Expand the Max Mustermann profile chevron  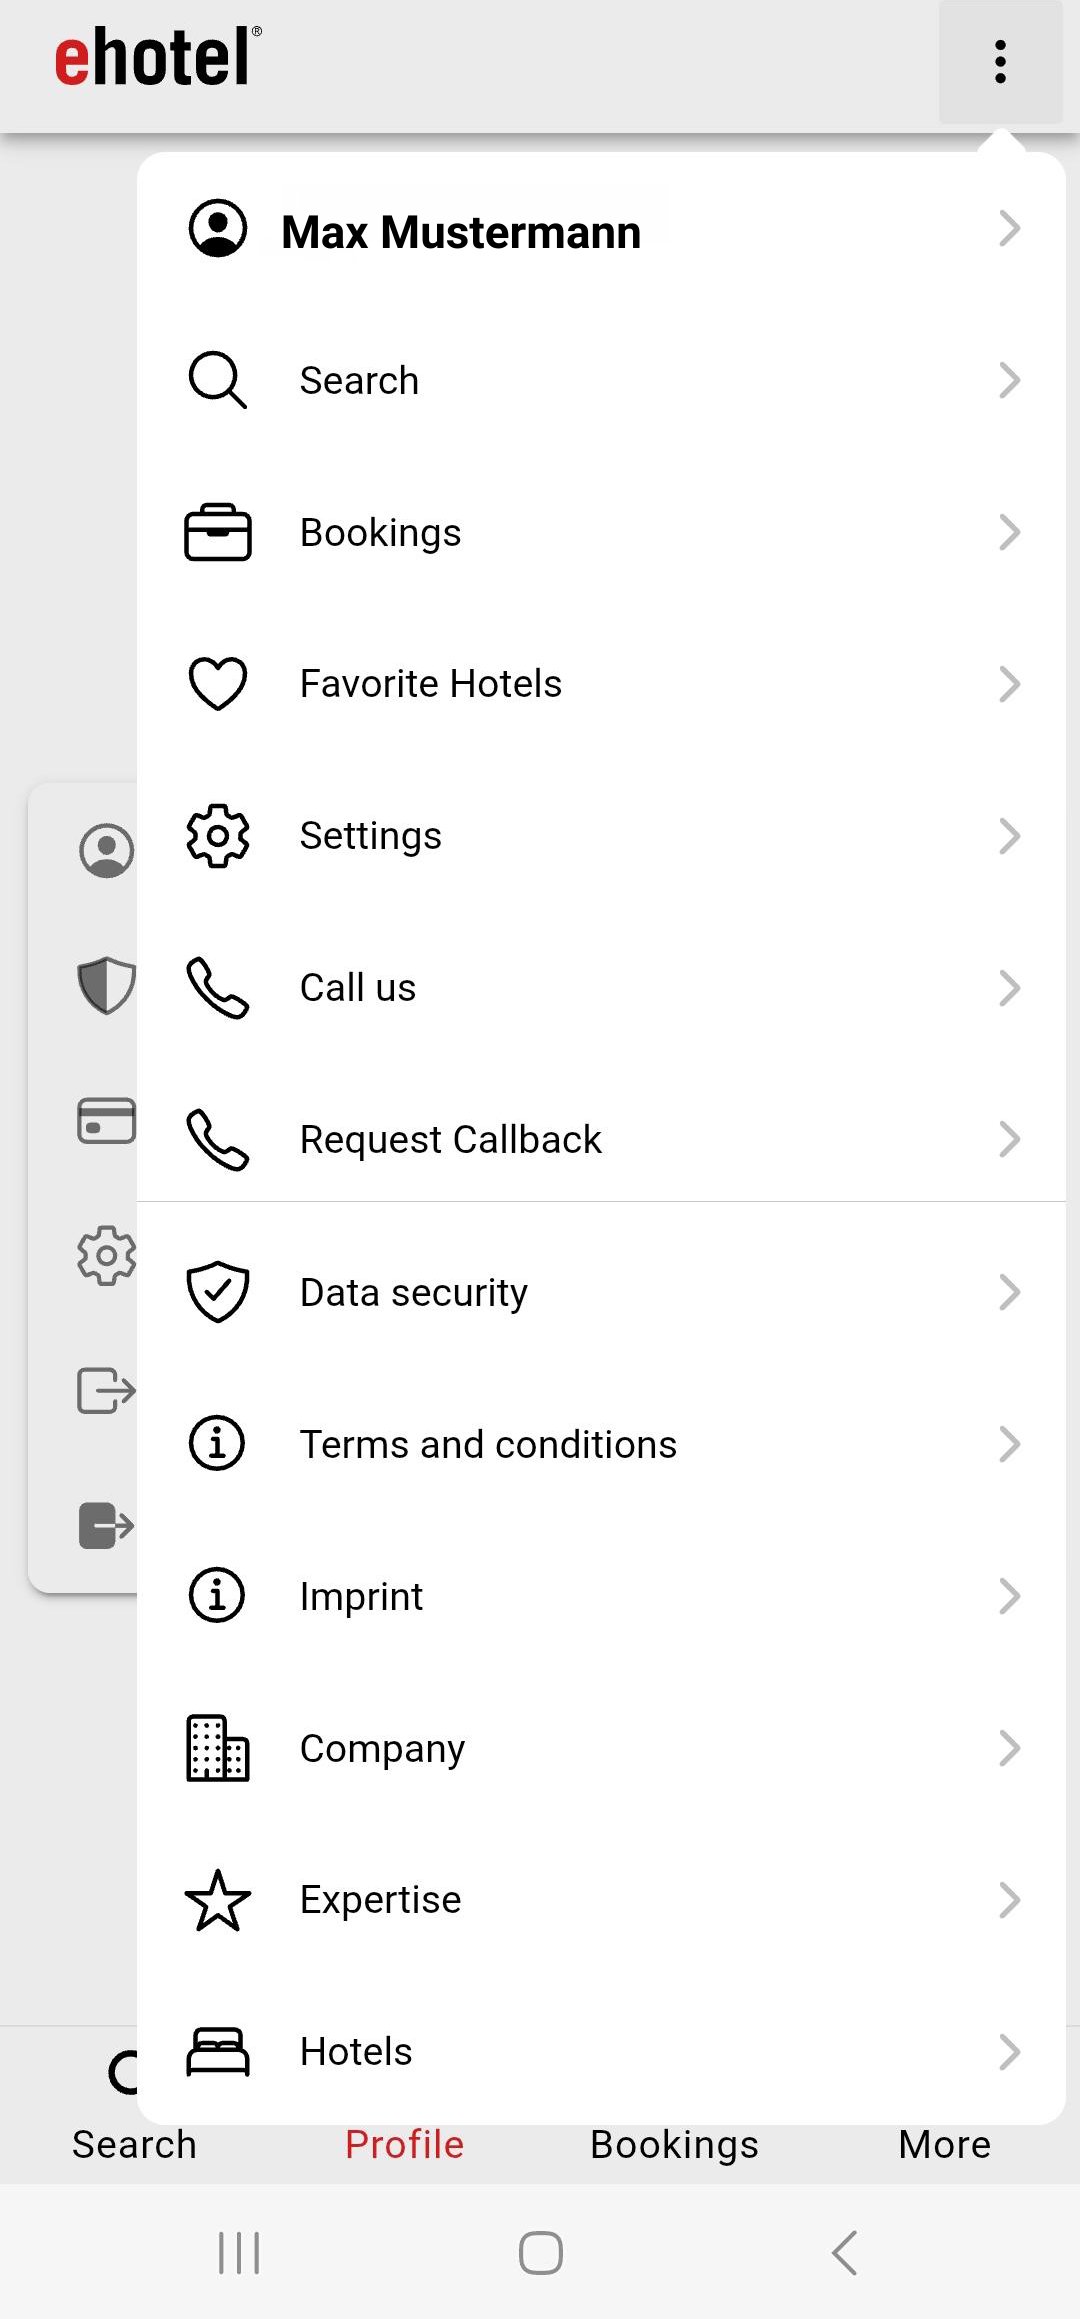pos(1009,229)
